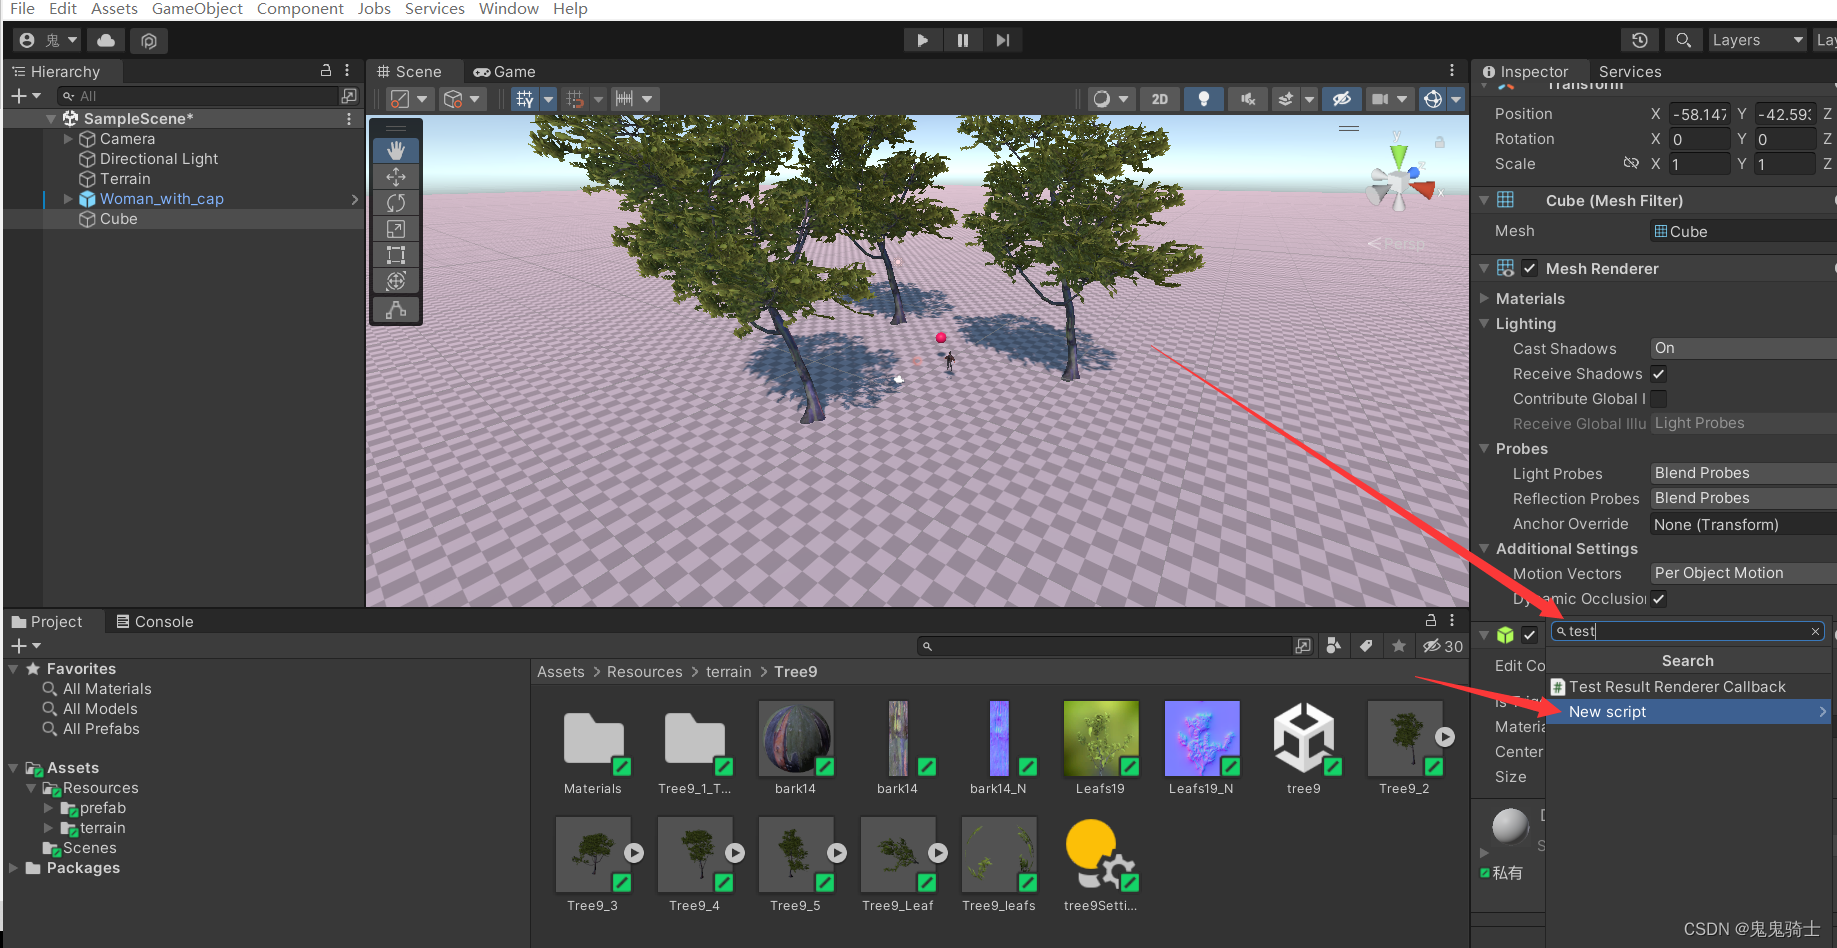
Task: Click the component search input field
Action: (1687, 631)
